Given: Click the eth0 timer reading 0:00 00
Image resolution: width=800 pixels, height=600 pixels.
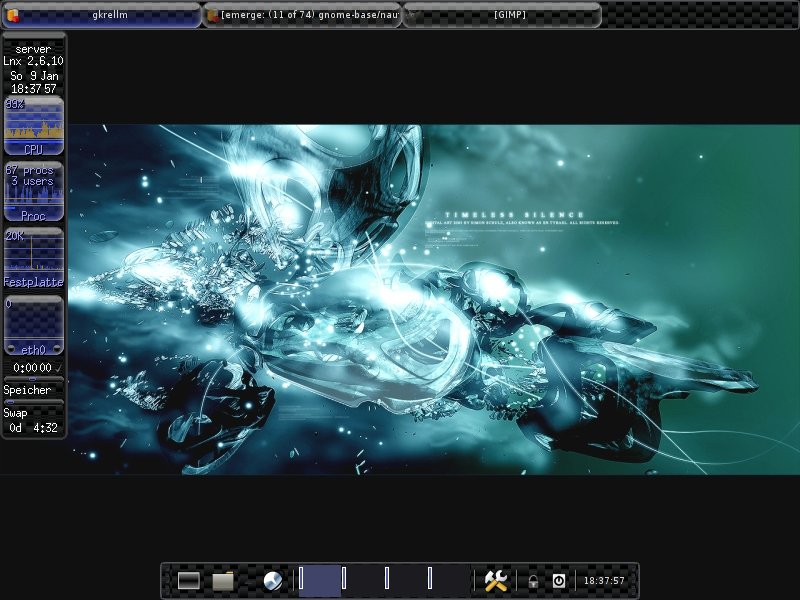Looking at the screenshot, I should click(x=32, y=368).
